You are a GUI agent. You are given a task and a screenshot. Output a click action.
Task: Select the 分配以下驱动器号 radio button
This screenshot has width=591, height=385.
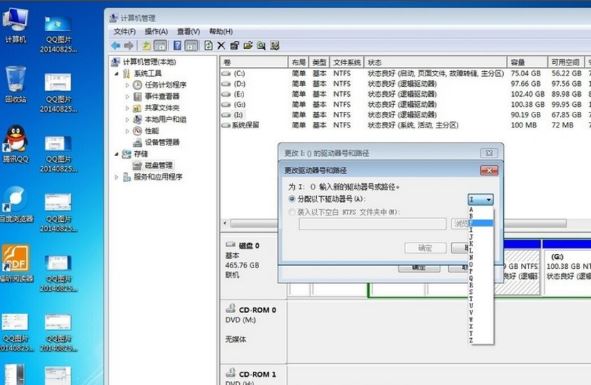click(292, 199)
